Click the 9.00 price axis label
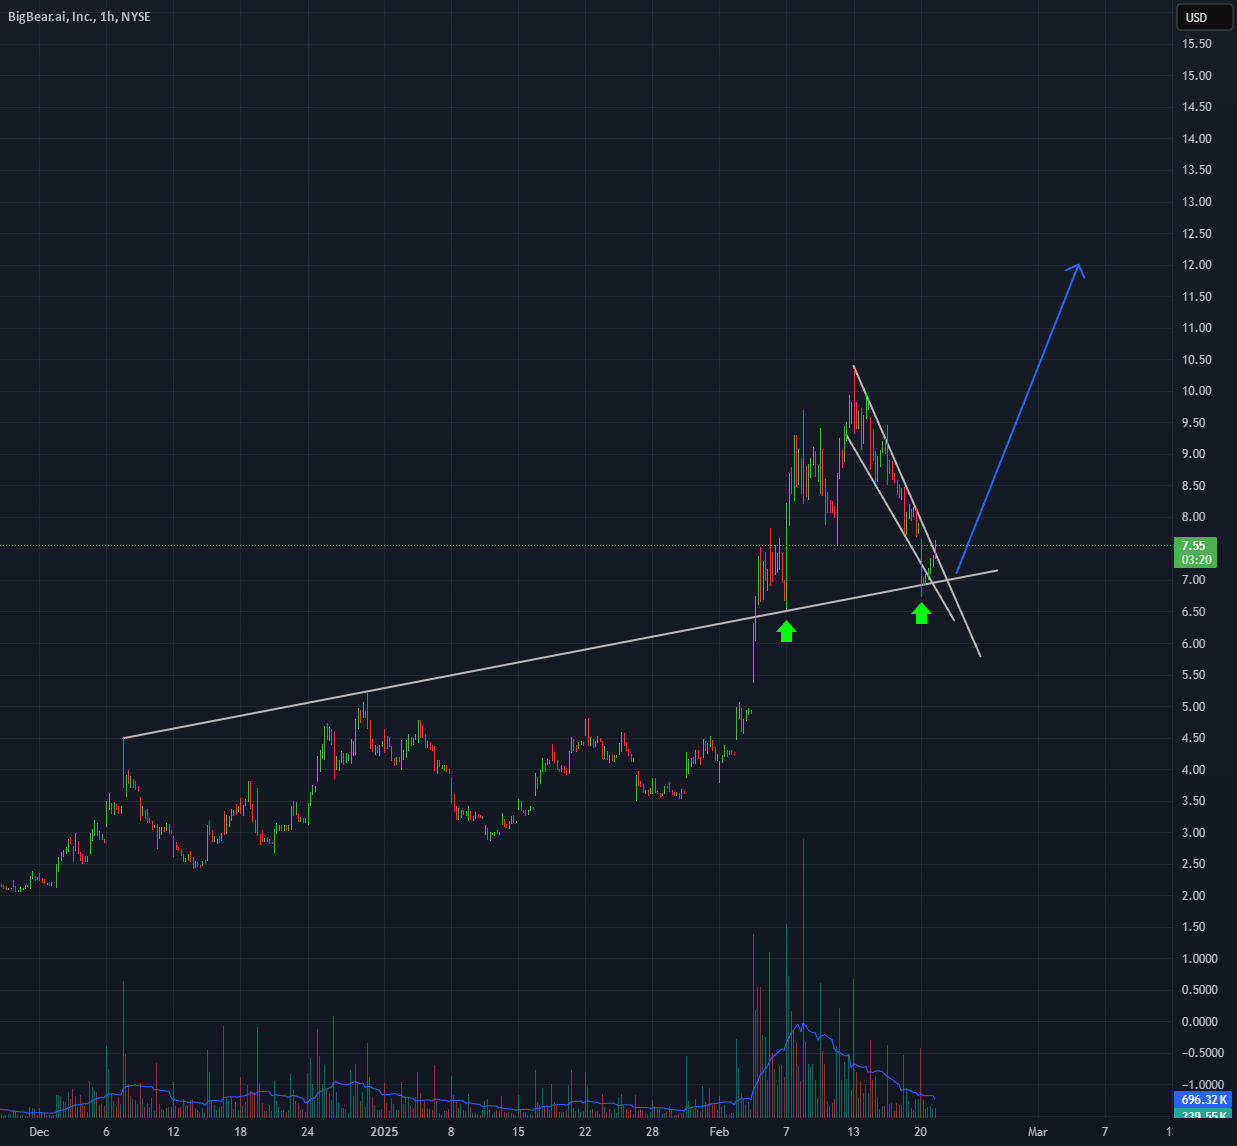1237x1146 pixels. (1193, 454)
